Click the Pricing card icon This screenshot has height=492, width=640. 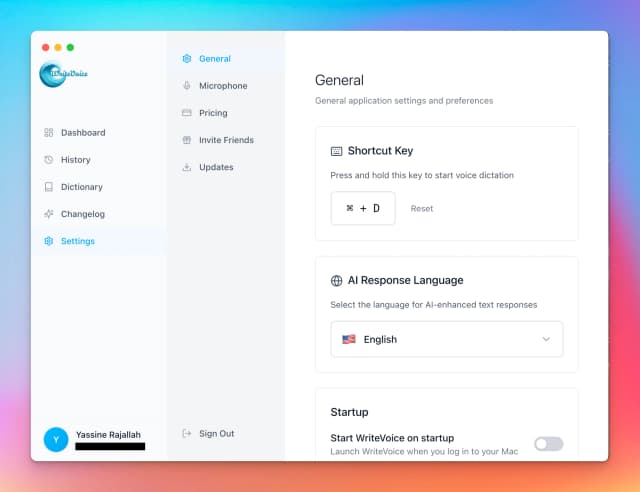[x=187, y=113]
